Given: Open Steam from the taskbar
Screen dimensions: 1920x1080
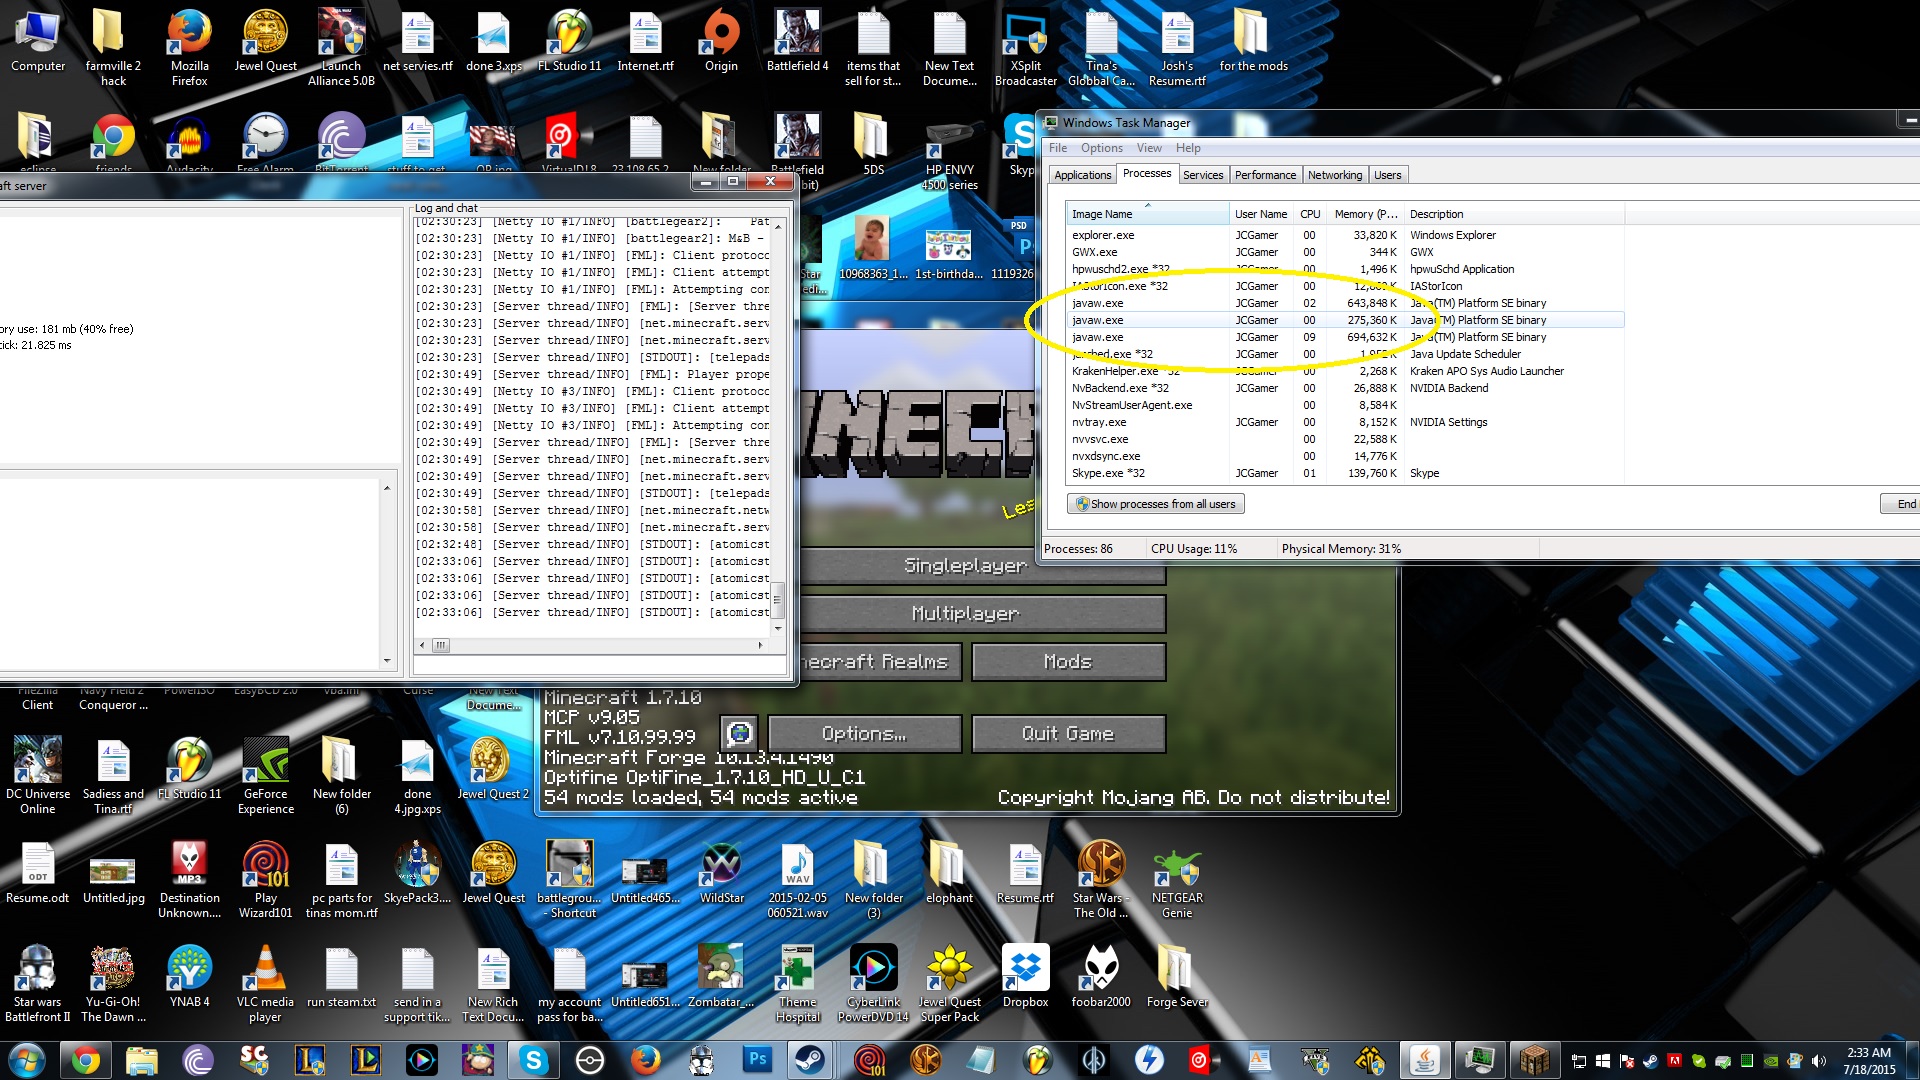Looking at the screenshot, I should [810, 1060].
